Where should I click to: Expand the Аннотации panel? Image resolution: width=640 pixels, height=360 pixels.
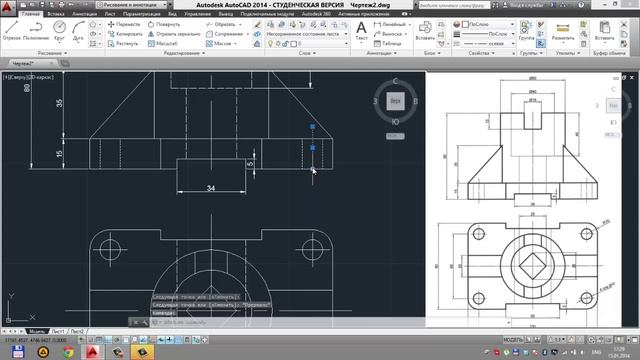pos(381,53)
